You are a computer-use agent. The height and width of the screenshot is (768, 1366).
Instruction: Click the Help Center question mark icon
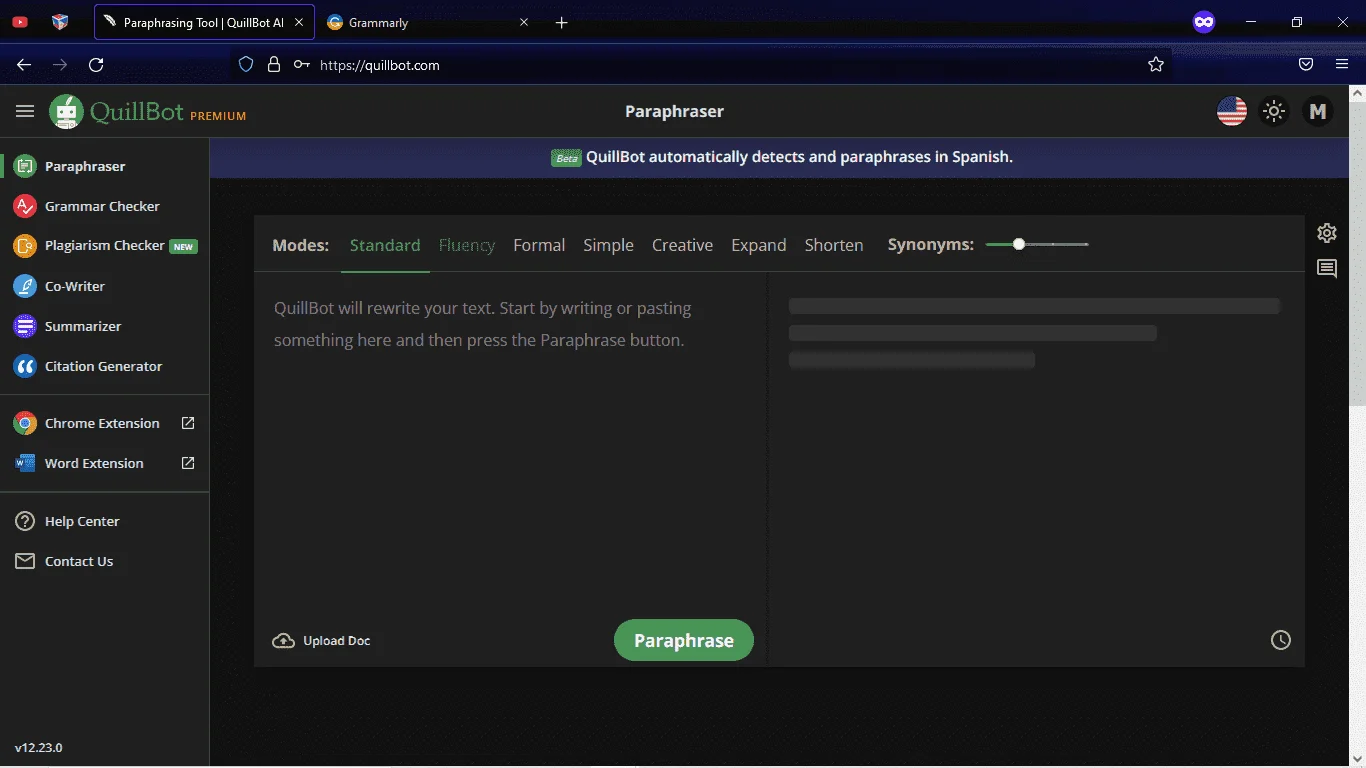click(x=25, y=521)
